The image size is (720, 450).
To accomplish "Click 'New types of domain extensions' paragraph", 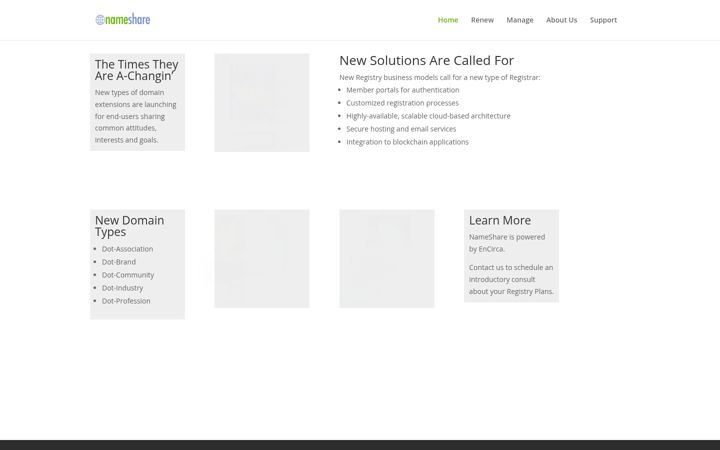I will [x=135, y=116].
